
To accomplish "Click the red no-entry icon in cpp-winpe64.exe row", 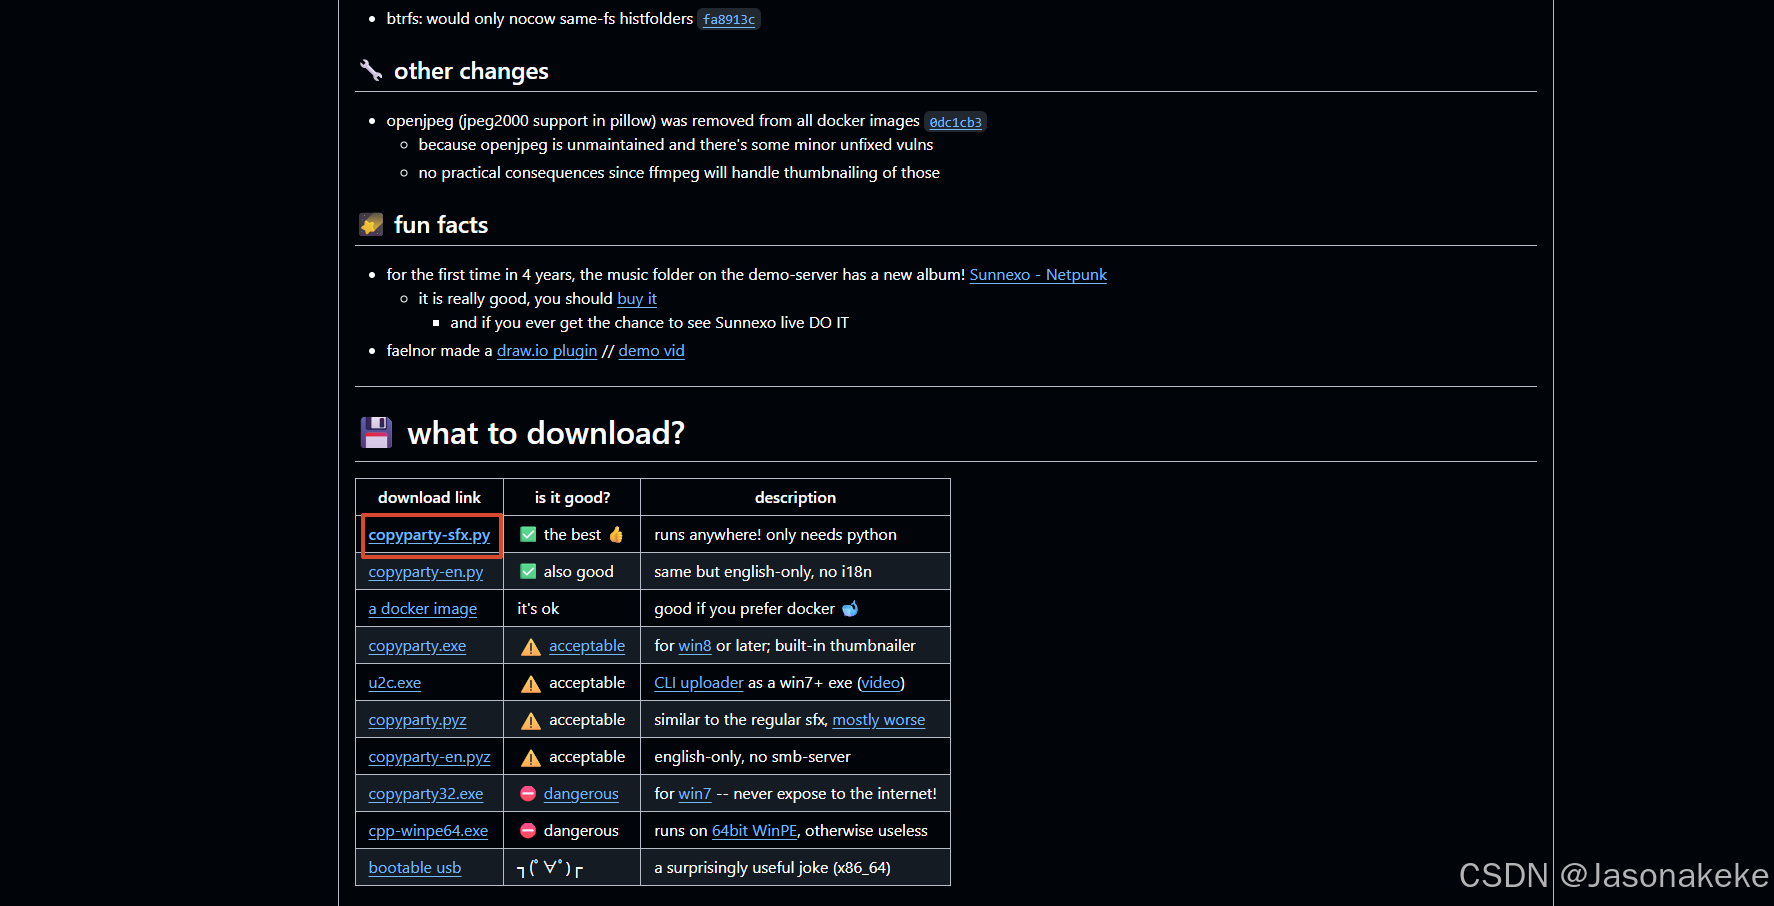I will click(528, 831).
